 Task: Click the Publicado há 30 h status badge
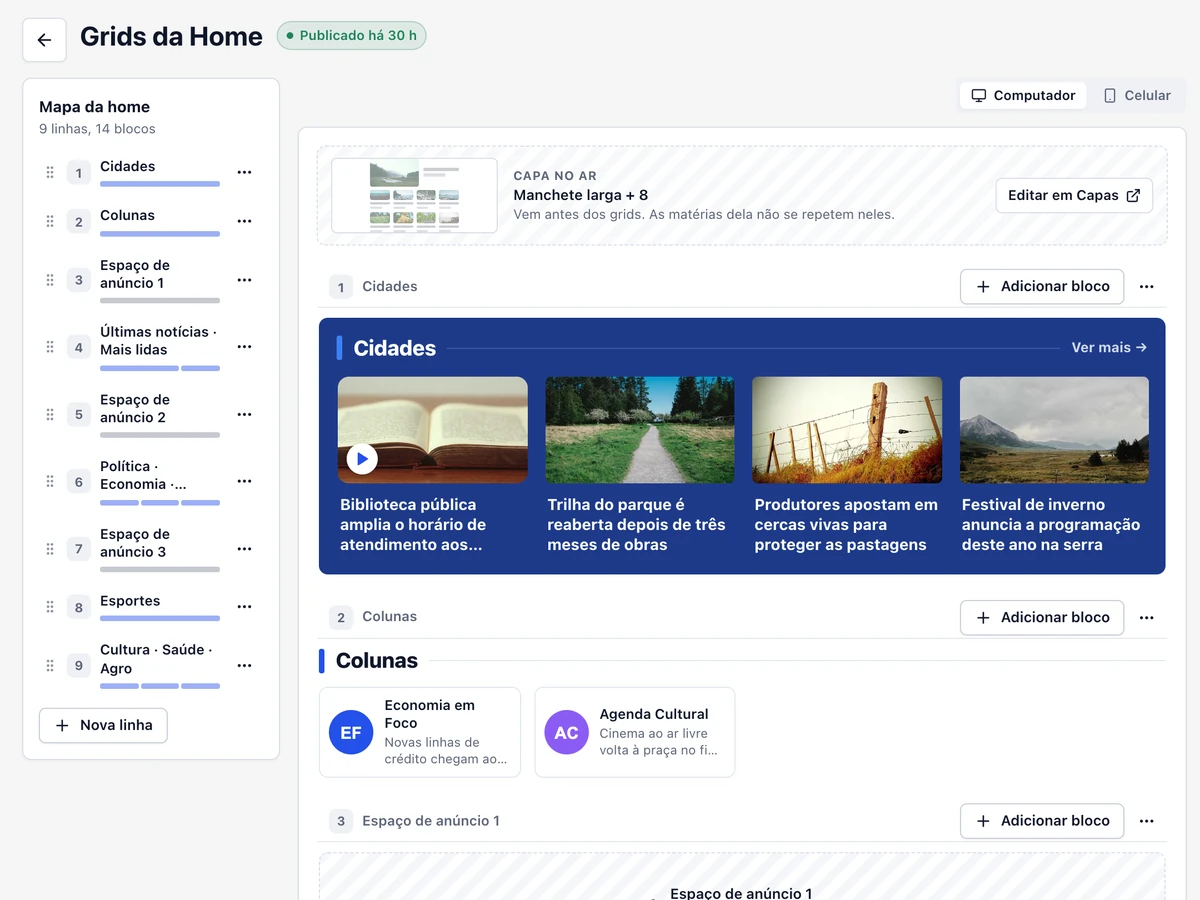click(352, 36)
